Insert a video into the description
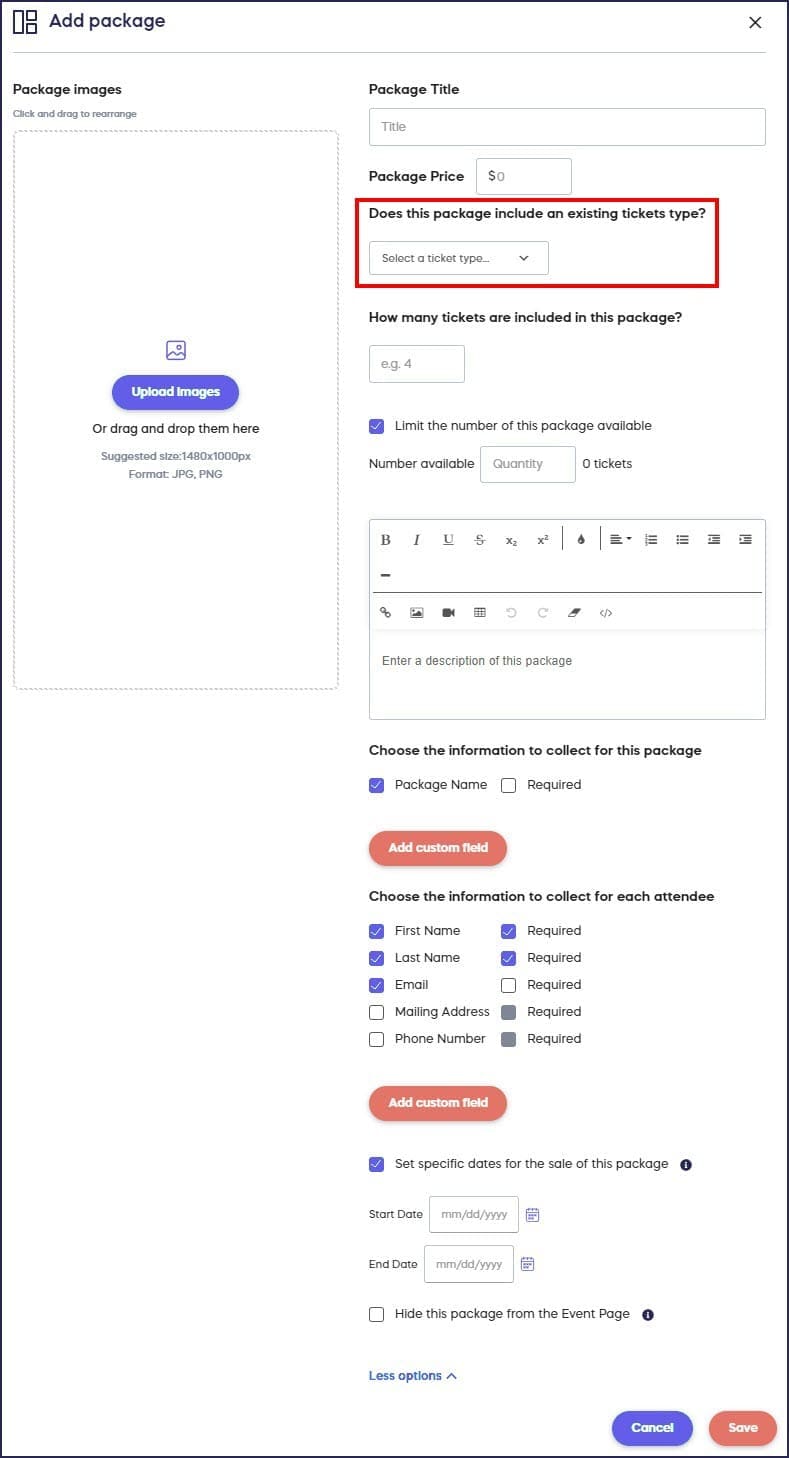This screenshot has width=789, height=1458. click(x=448, y=613)
